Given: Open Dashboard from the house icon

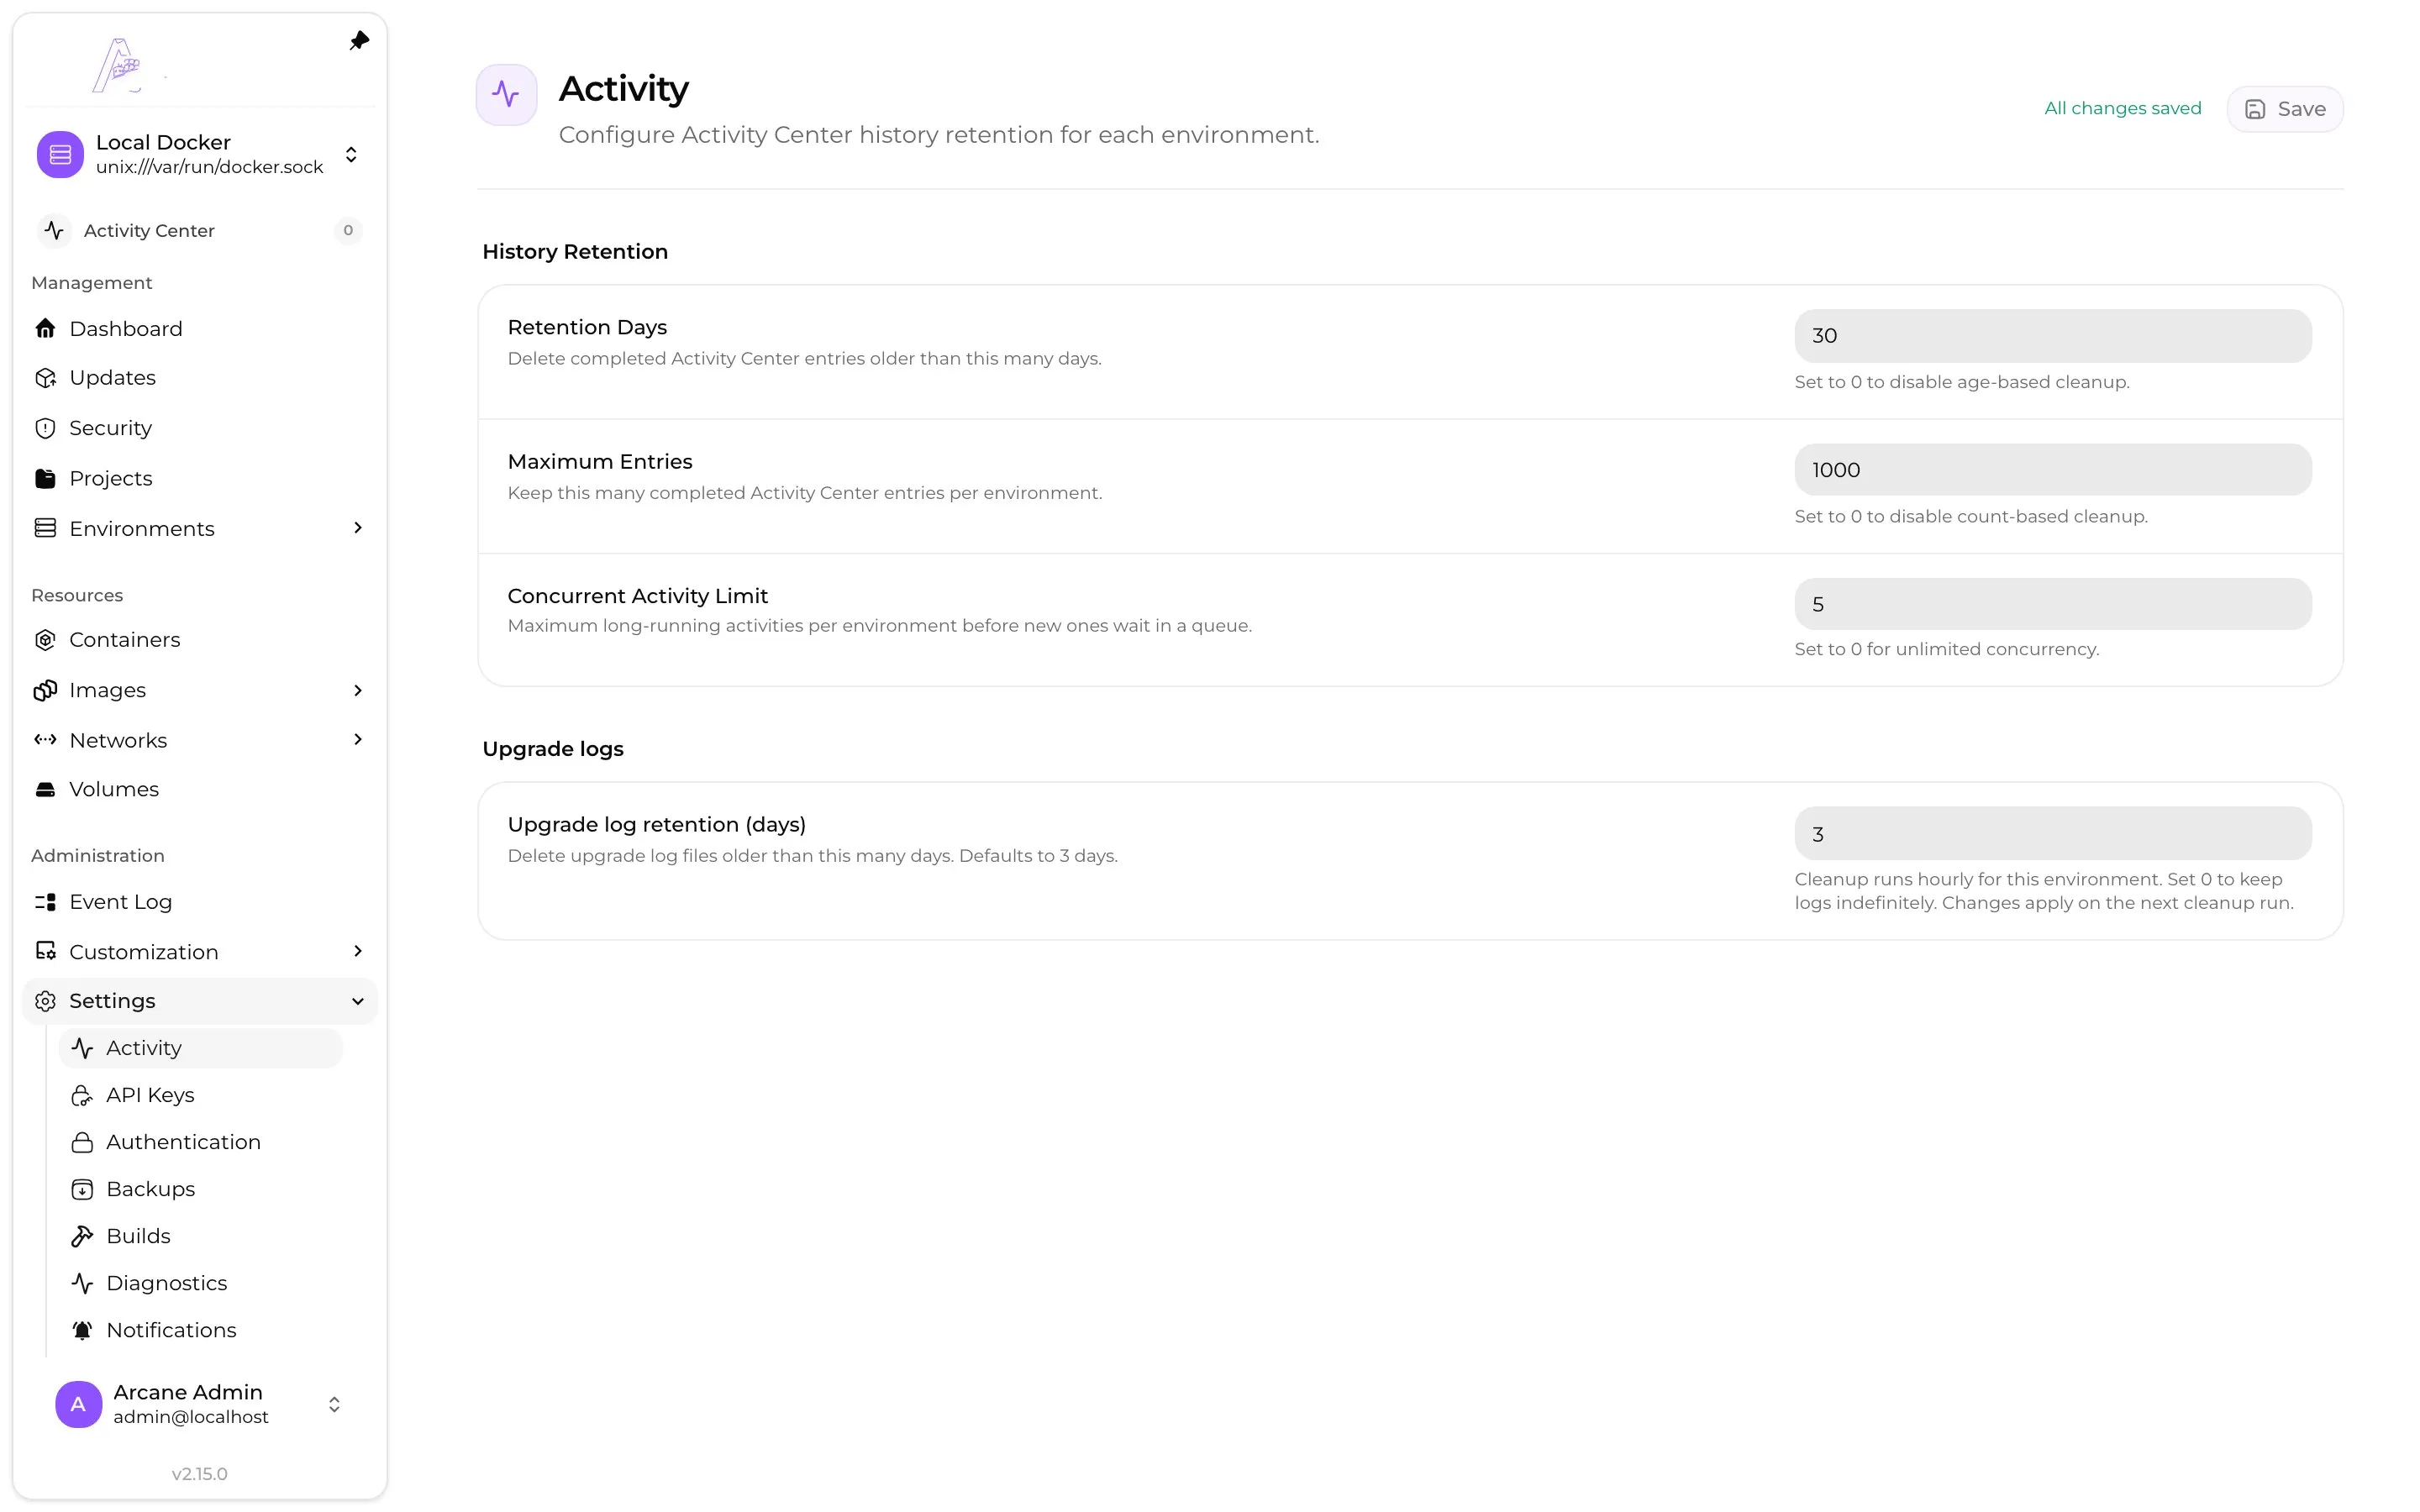Looking at the screenshot, I should point(45,328).
